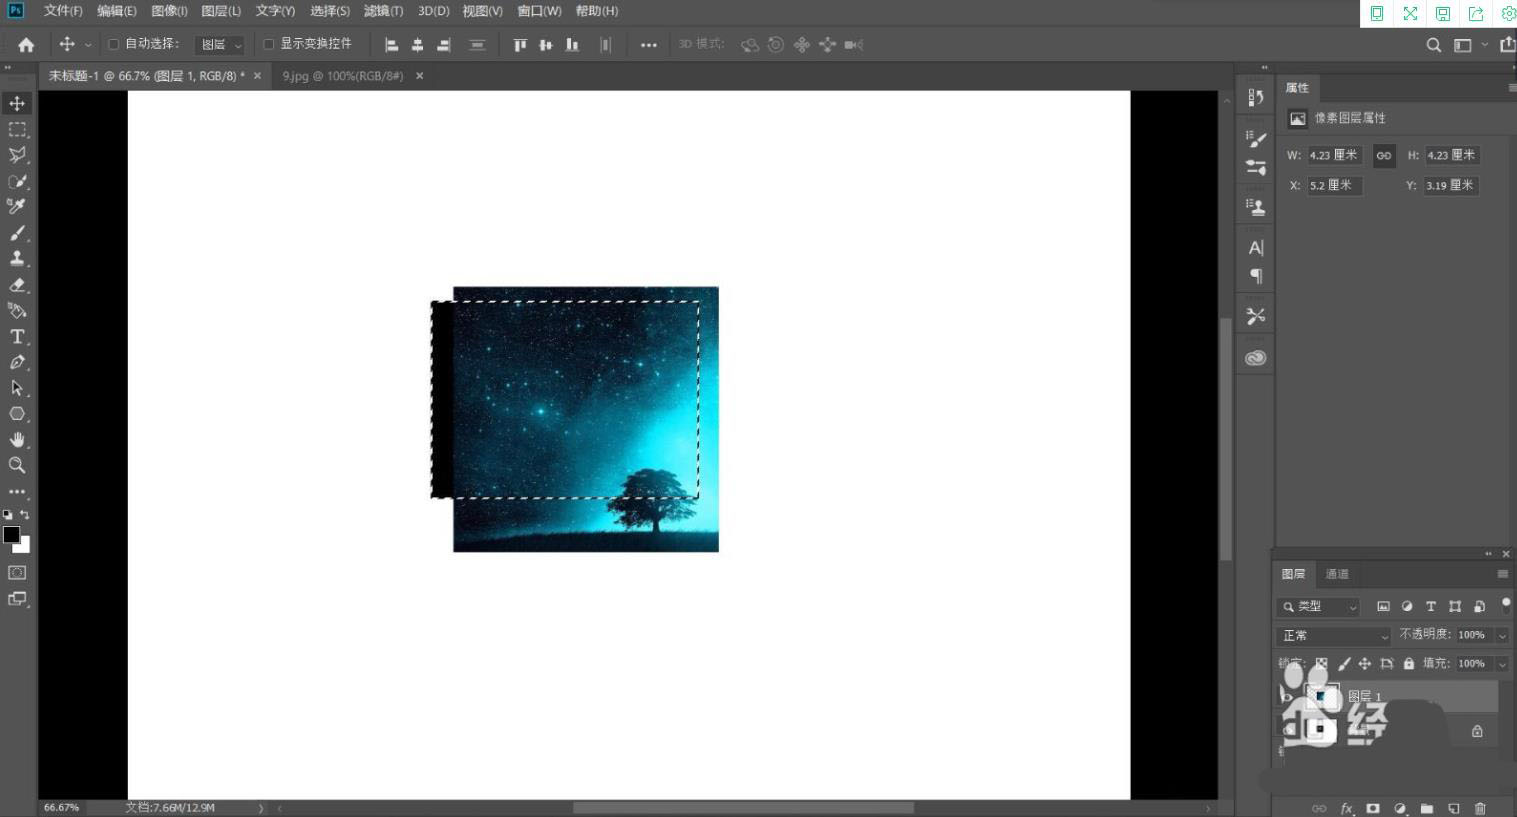Select the Pen tool

click(x=17, y=362)
